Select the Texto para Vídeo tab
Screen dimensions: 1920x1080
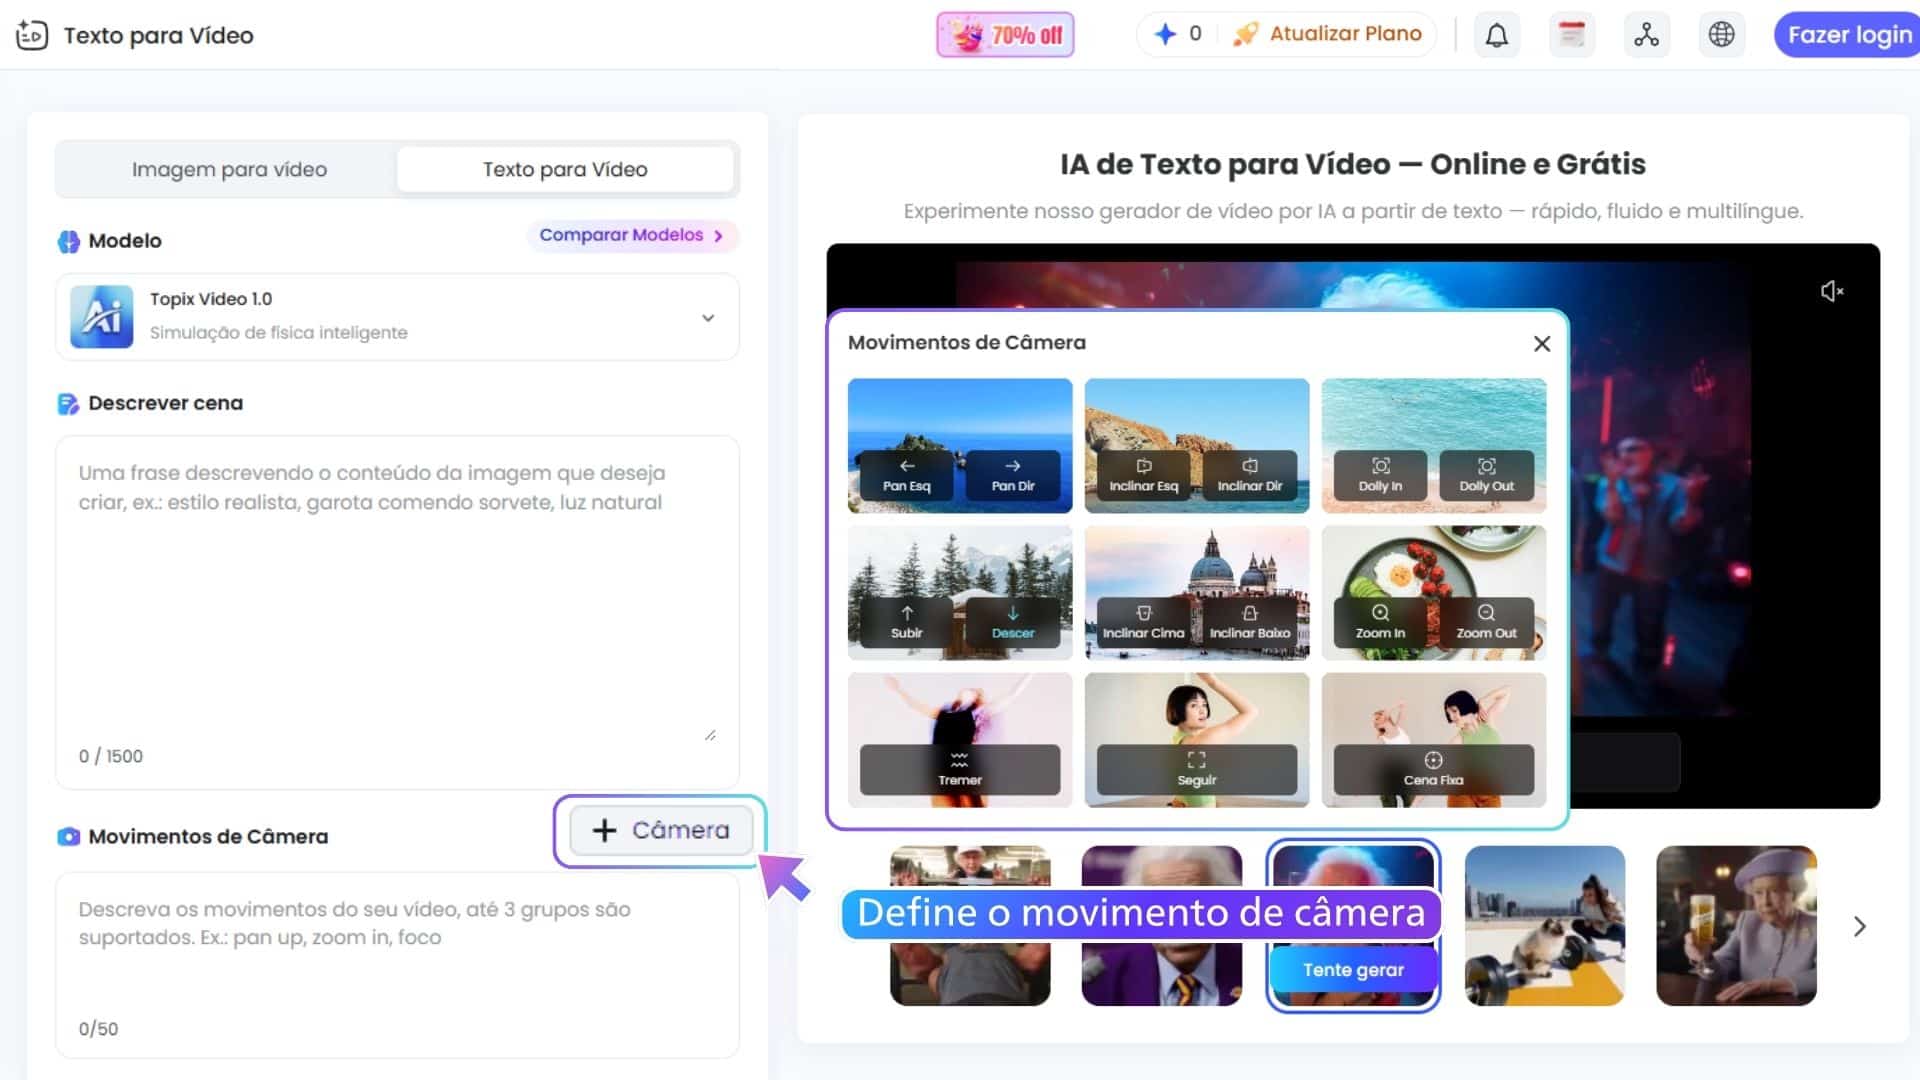coord(565,169)
